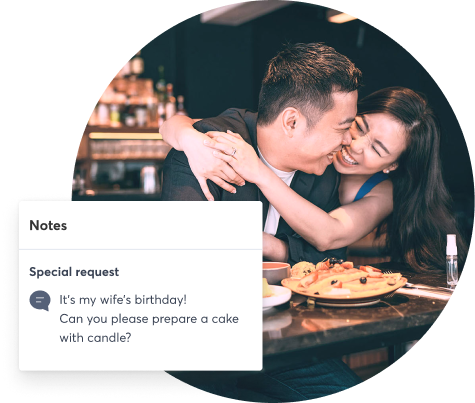Click the divider line under Notes
This screenshot has height=403, width=475.
click(x=141, y=249)
